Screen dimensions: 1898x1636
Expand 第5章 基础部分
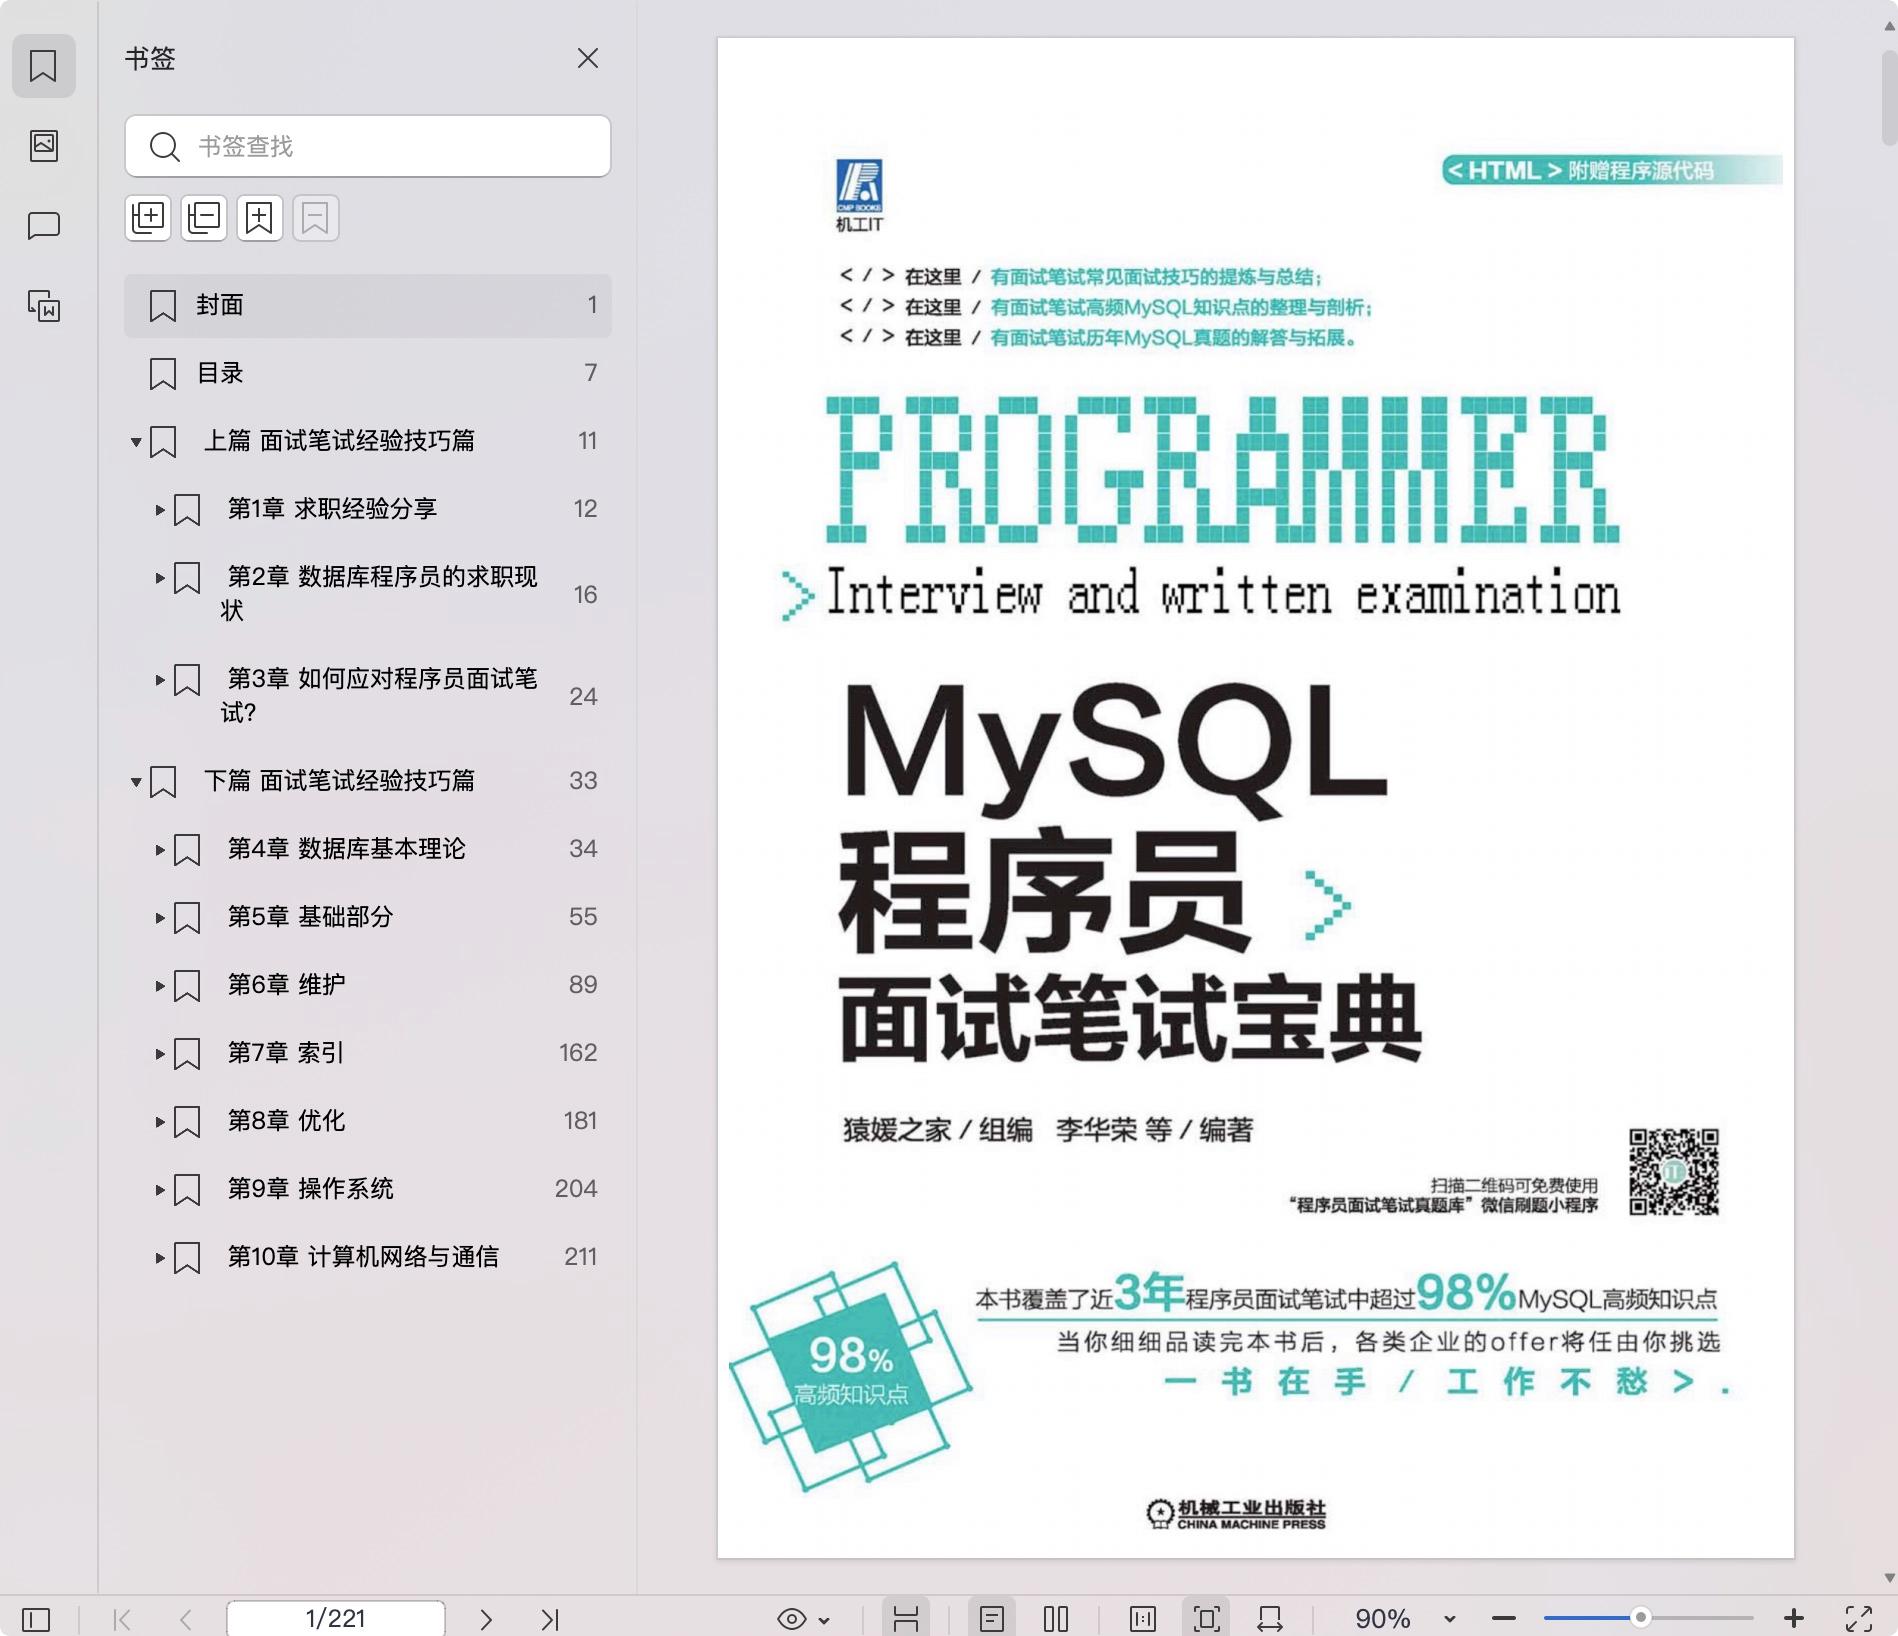point(160,918)
